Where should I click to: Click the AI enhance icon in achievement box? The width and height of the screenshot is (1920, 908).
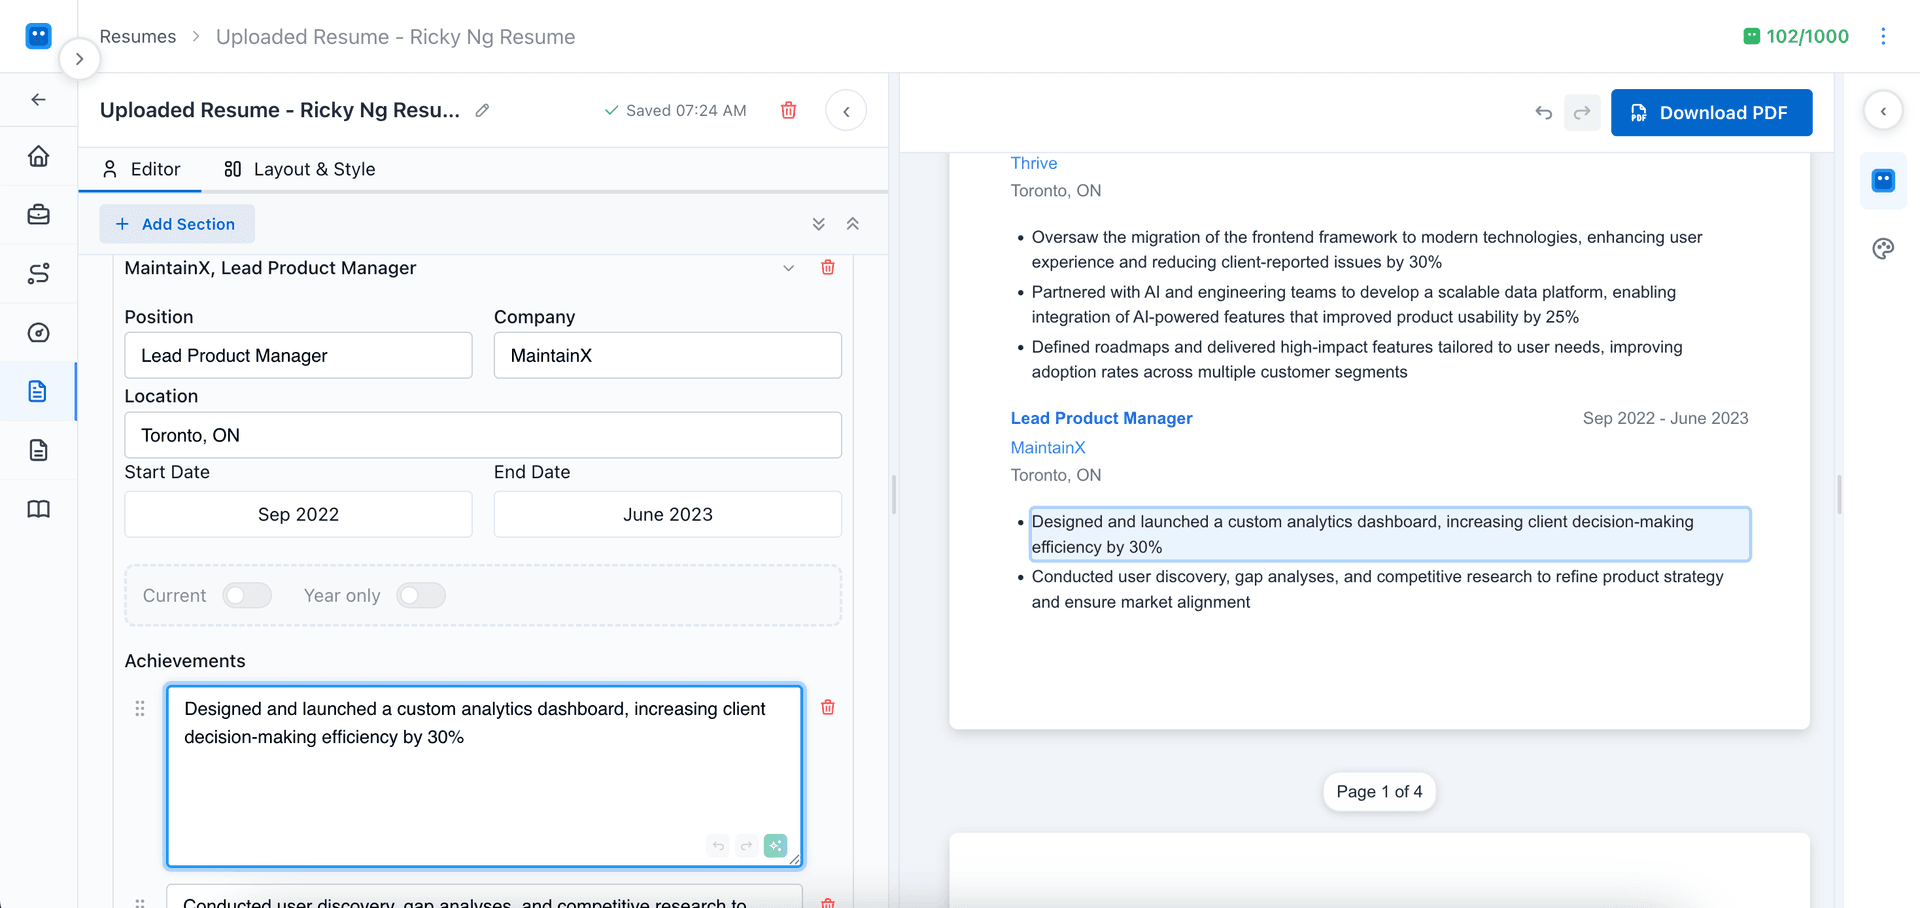[x=775, y=846]
